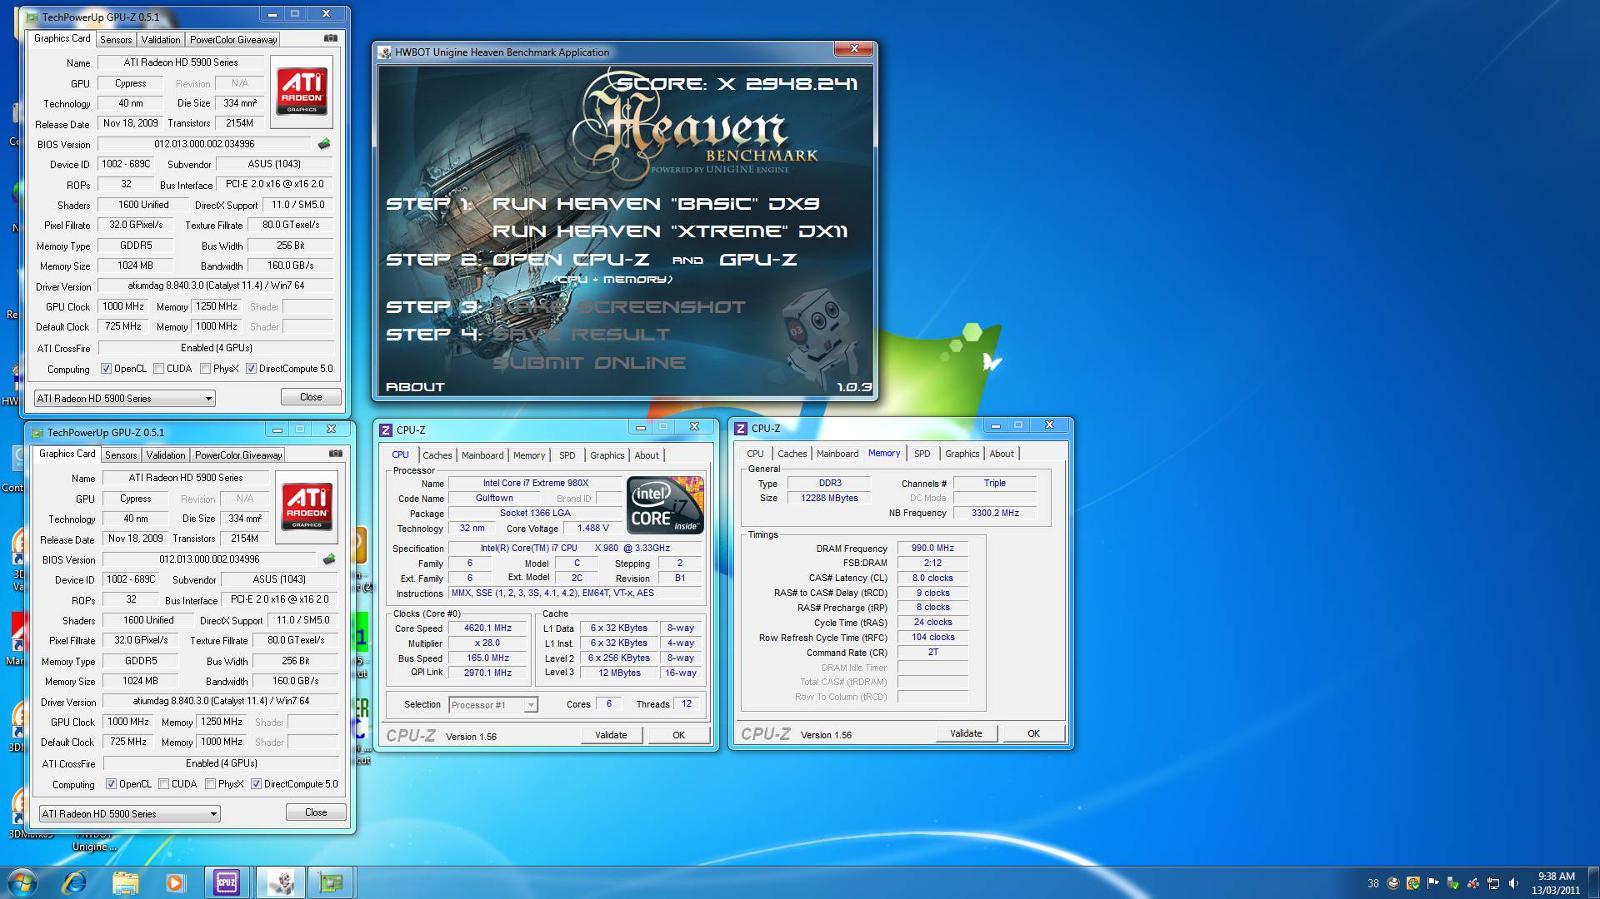
Task: Open Windows Media Player taskbar icon
Action: (175, 883)
